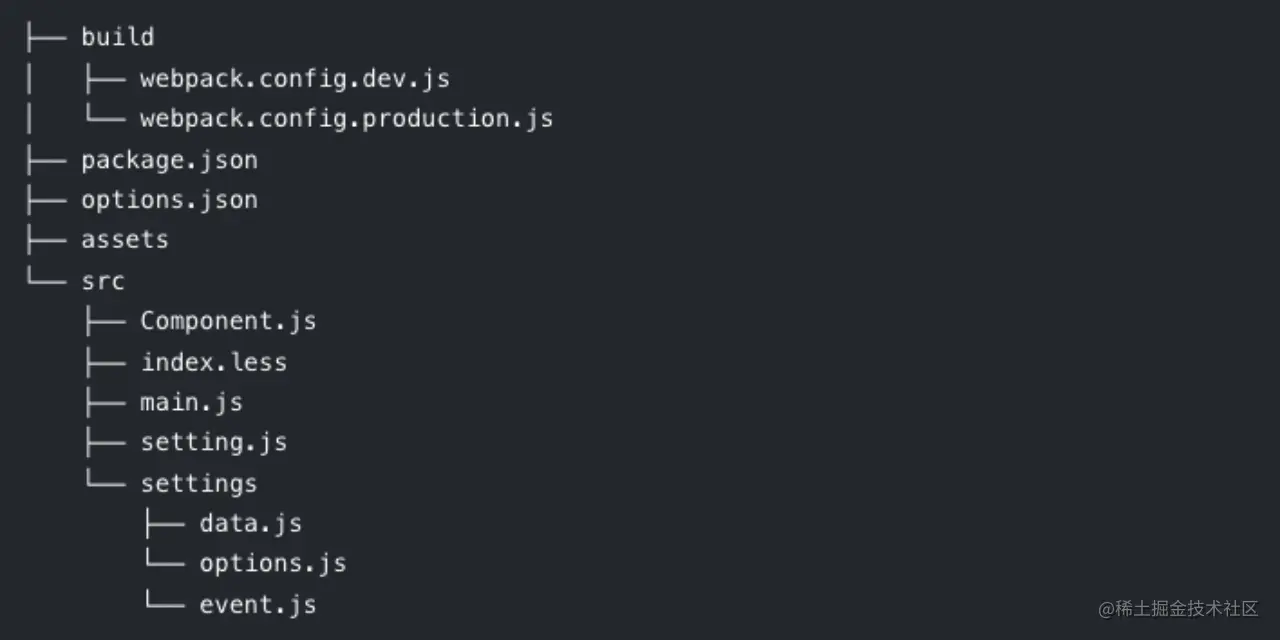This screenshot has width=1280, height=640.
Task: Open webpack.config.production.js file entry
Action: (346, 119)
